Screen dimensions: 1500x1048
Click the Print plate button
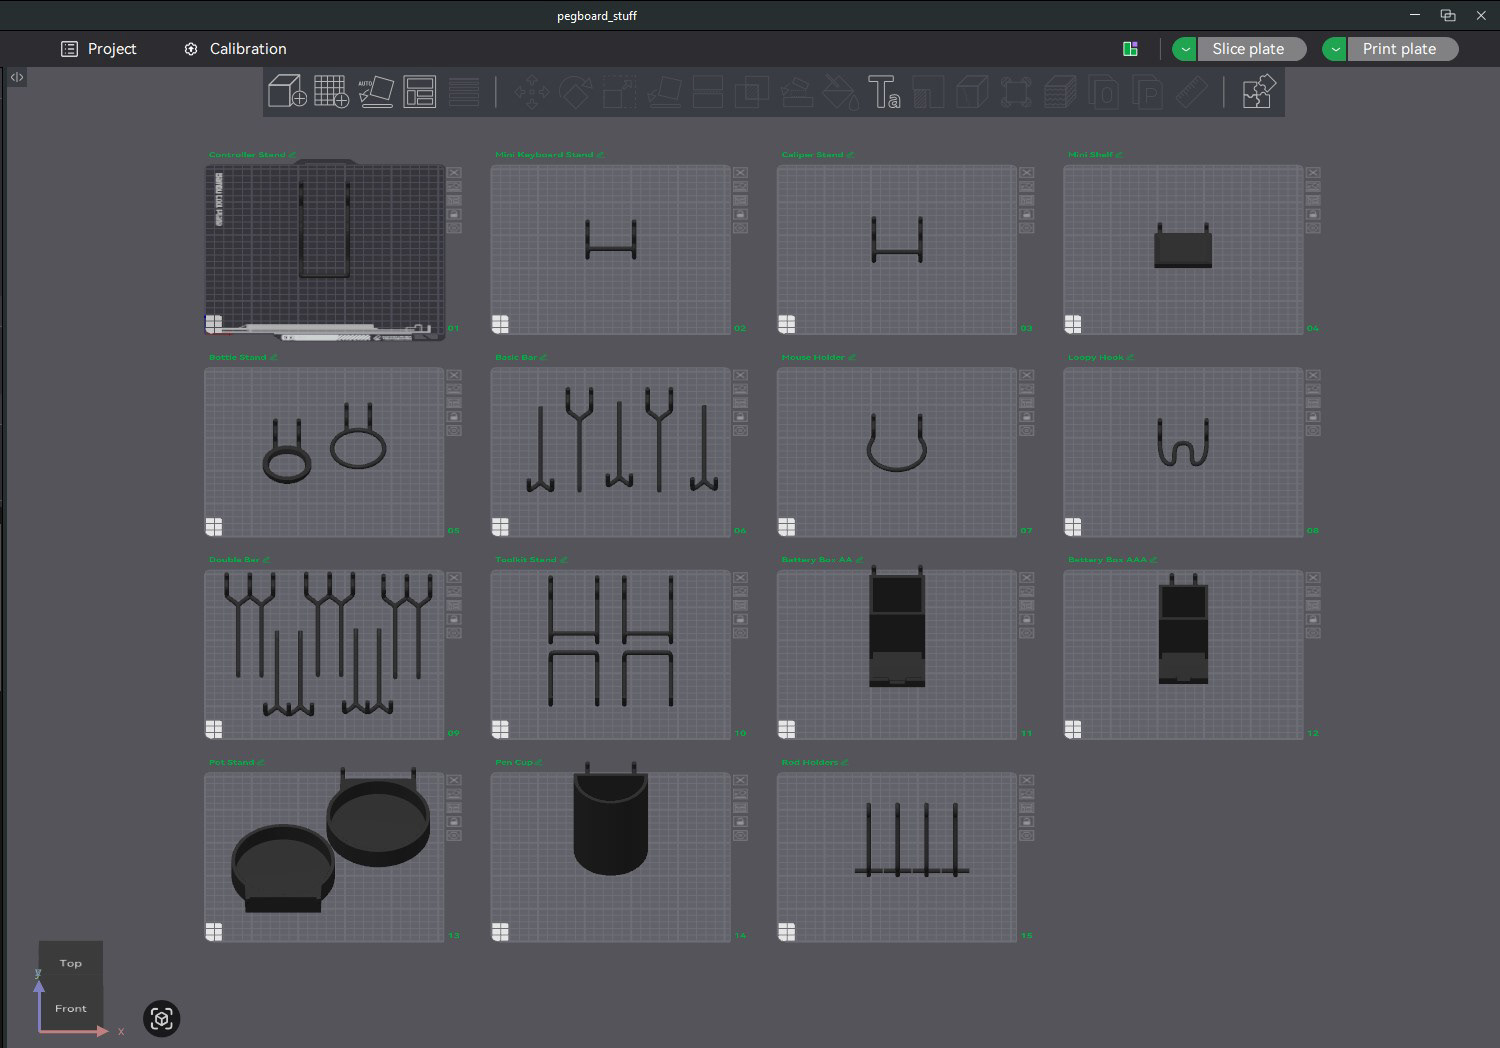(1402, 48)
